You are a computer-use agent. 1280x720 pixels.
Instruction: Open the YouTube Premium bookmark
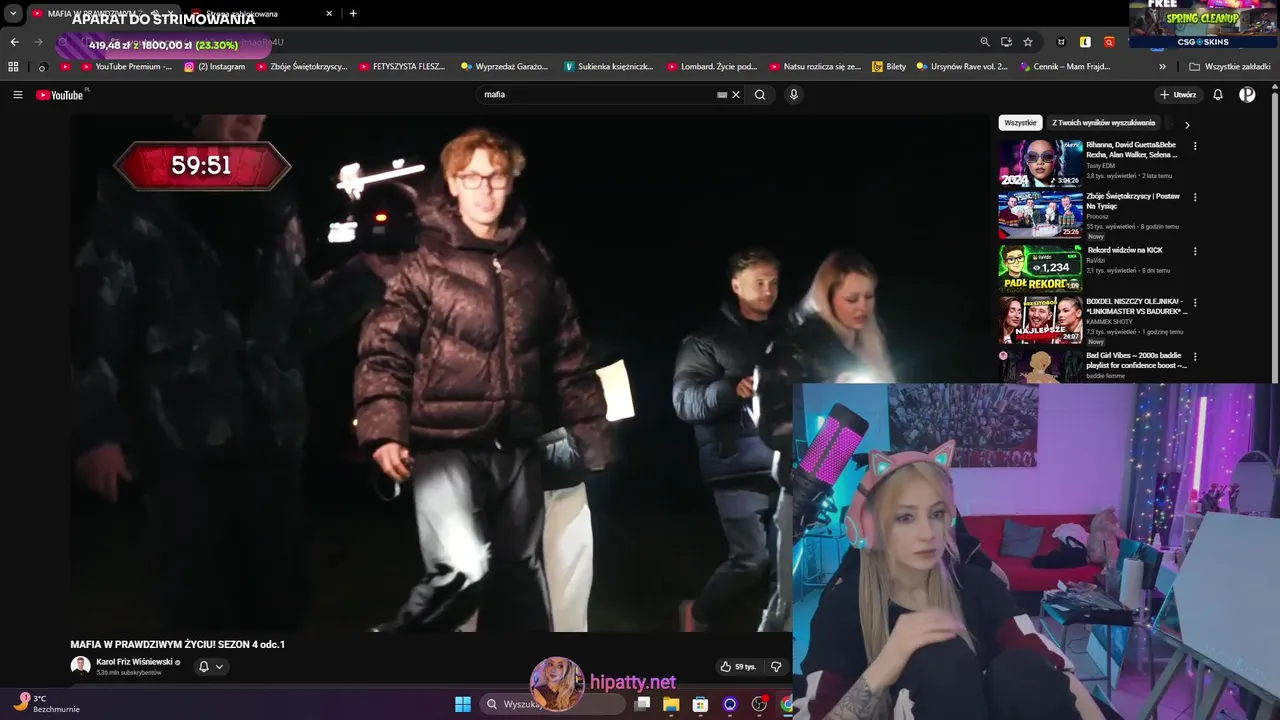pyautogui.click(x=126, y=67)
